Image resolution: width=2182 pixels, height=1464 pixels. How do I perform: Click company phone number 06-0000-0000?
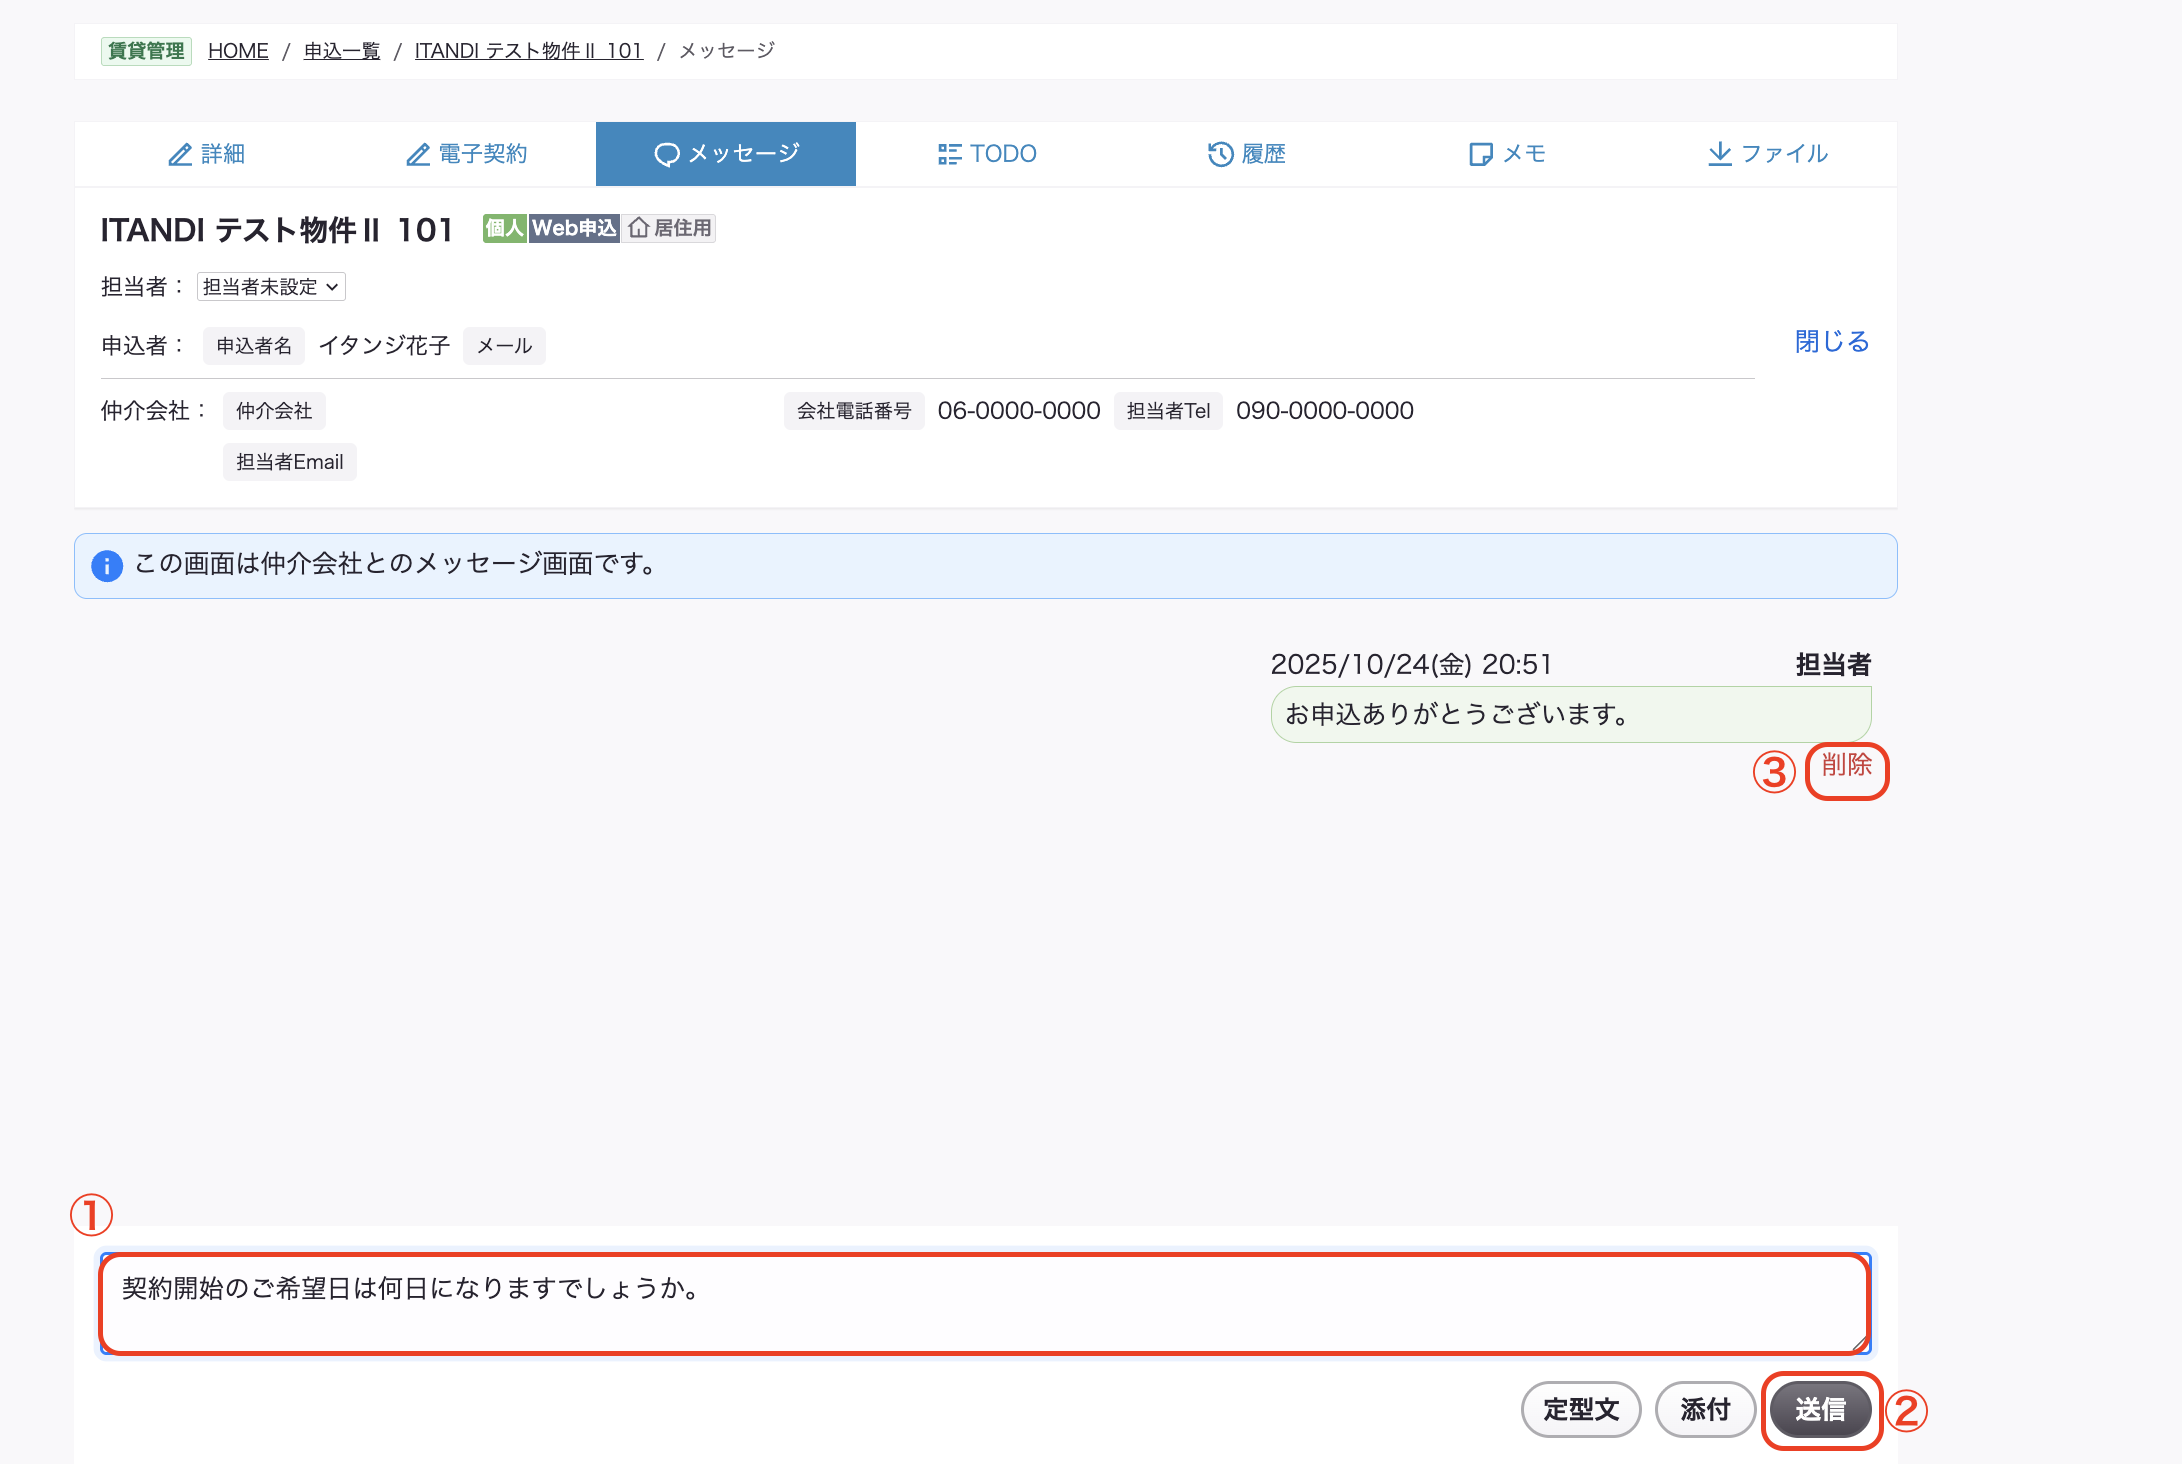pyautogui.click(x=1019, y=411)
